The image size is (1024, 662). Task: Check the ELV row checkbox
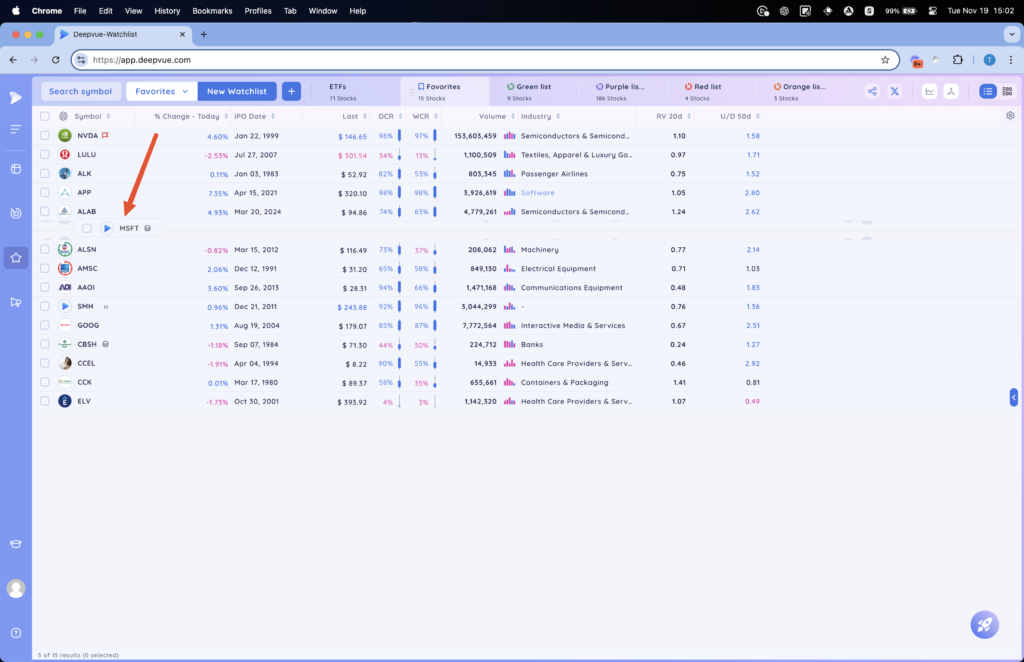44,401
